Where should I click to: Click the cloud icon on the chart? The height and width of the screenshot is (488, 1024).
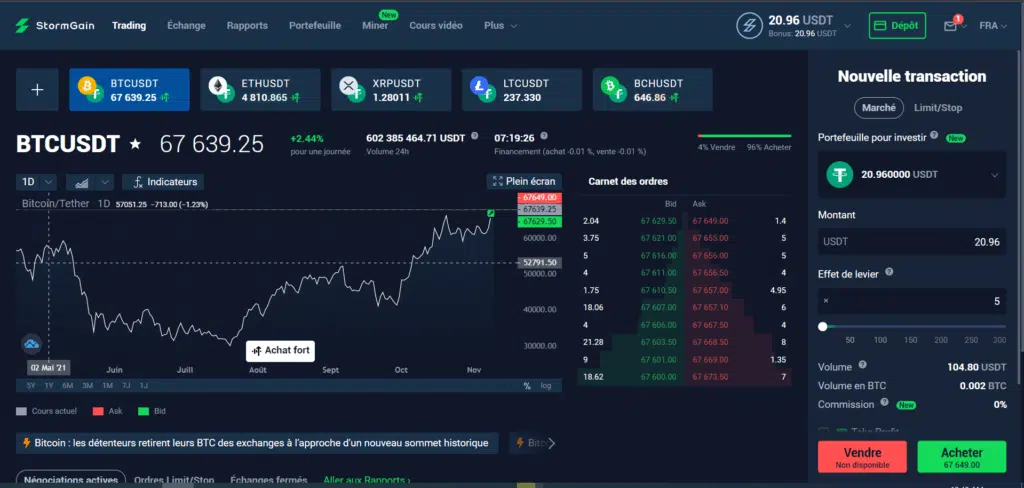[x=31, y=343]
